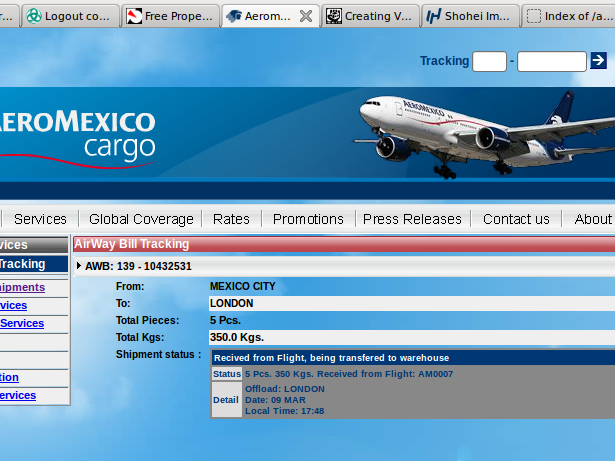Focus the short tracking prefix input box

(489, 62)
